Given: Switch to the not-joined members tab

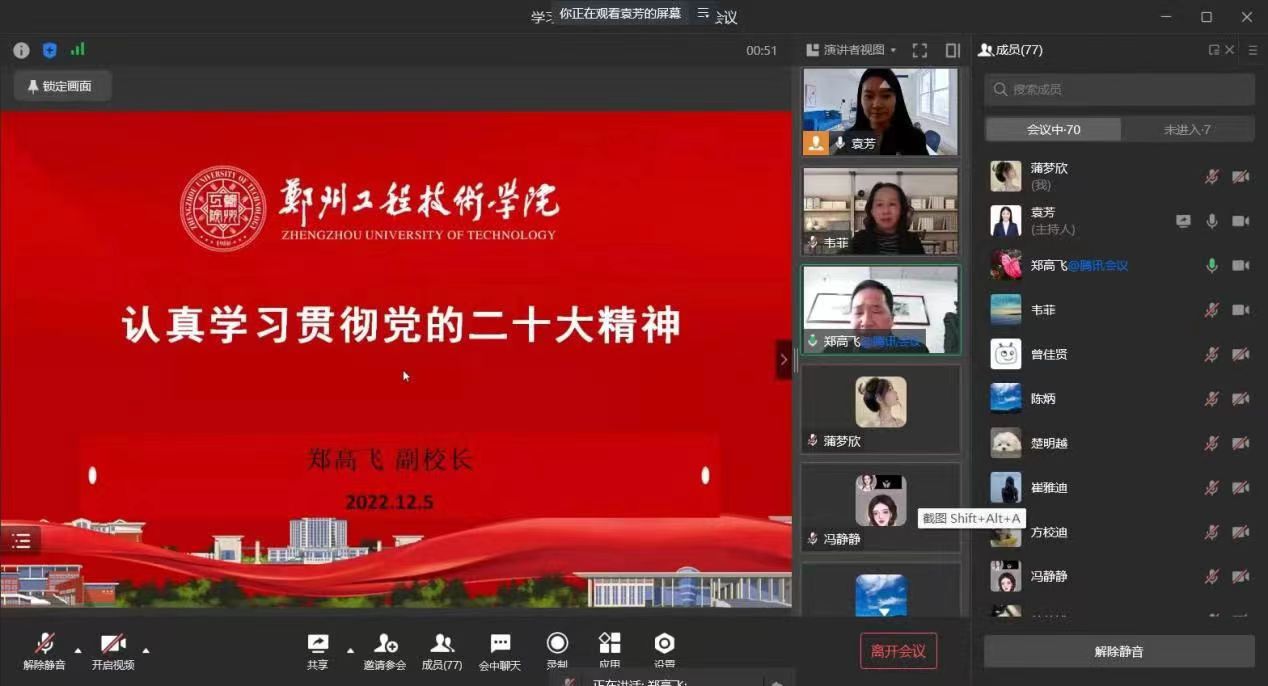Looking at the screenshot, I should point(1187,130).
